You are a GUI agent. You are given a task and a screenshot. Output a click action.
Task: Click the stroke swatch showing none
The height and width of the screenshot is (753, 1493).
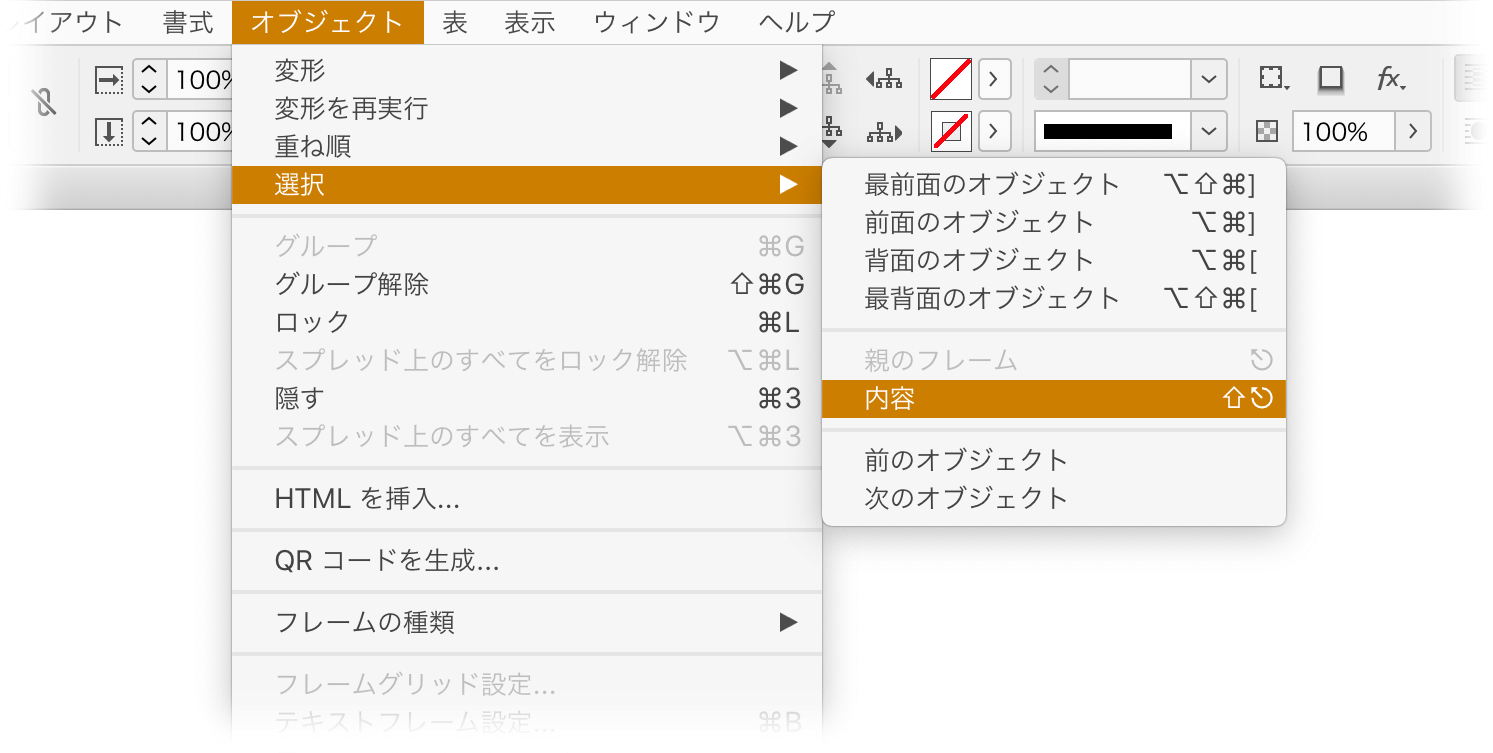(x=950, y=130)
